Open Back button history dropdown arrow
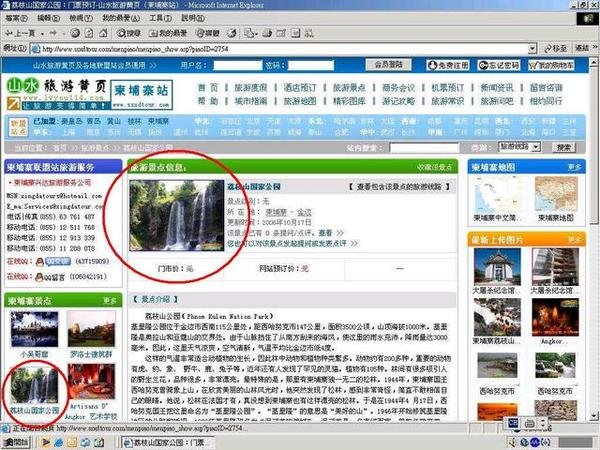600x450 pixels. pyautogui.click(x=42, y=34)
